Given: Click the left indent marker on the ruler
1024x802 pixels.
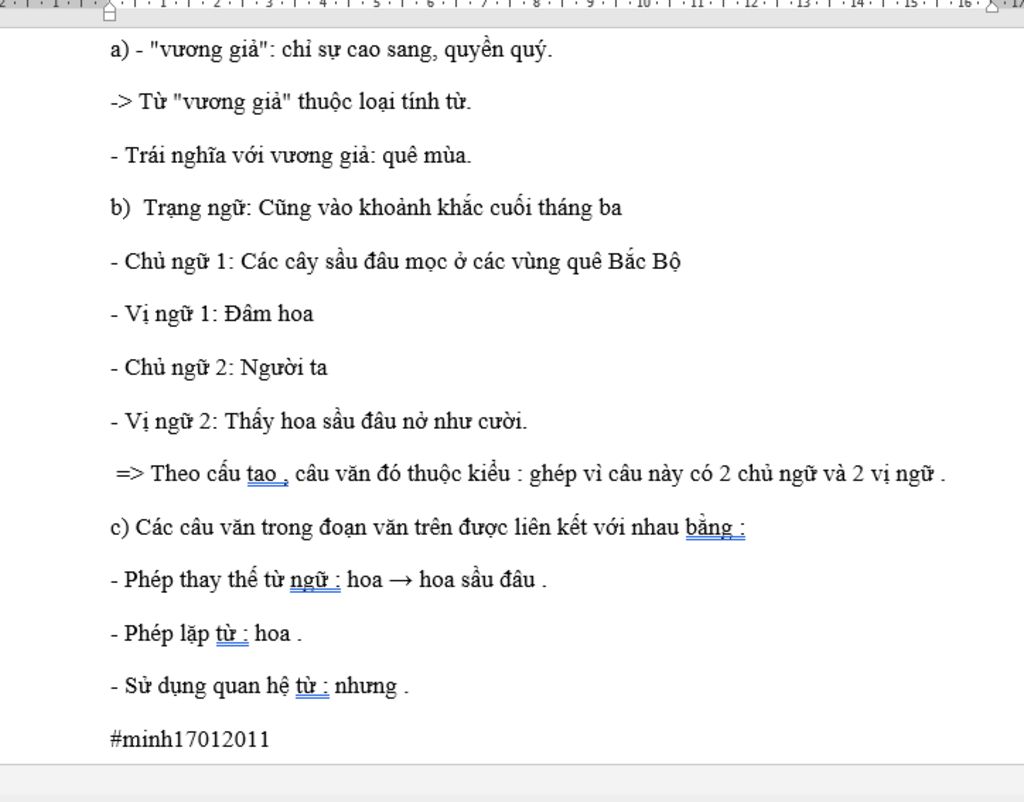Looking at the screenshot, I should (110, 10).
